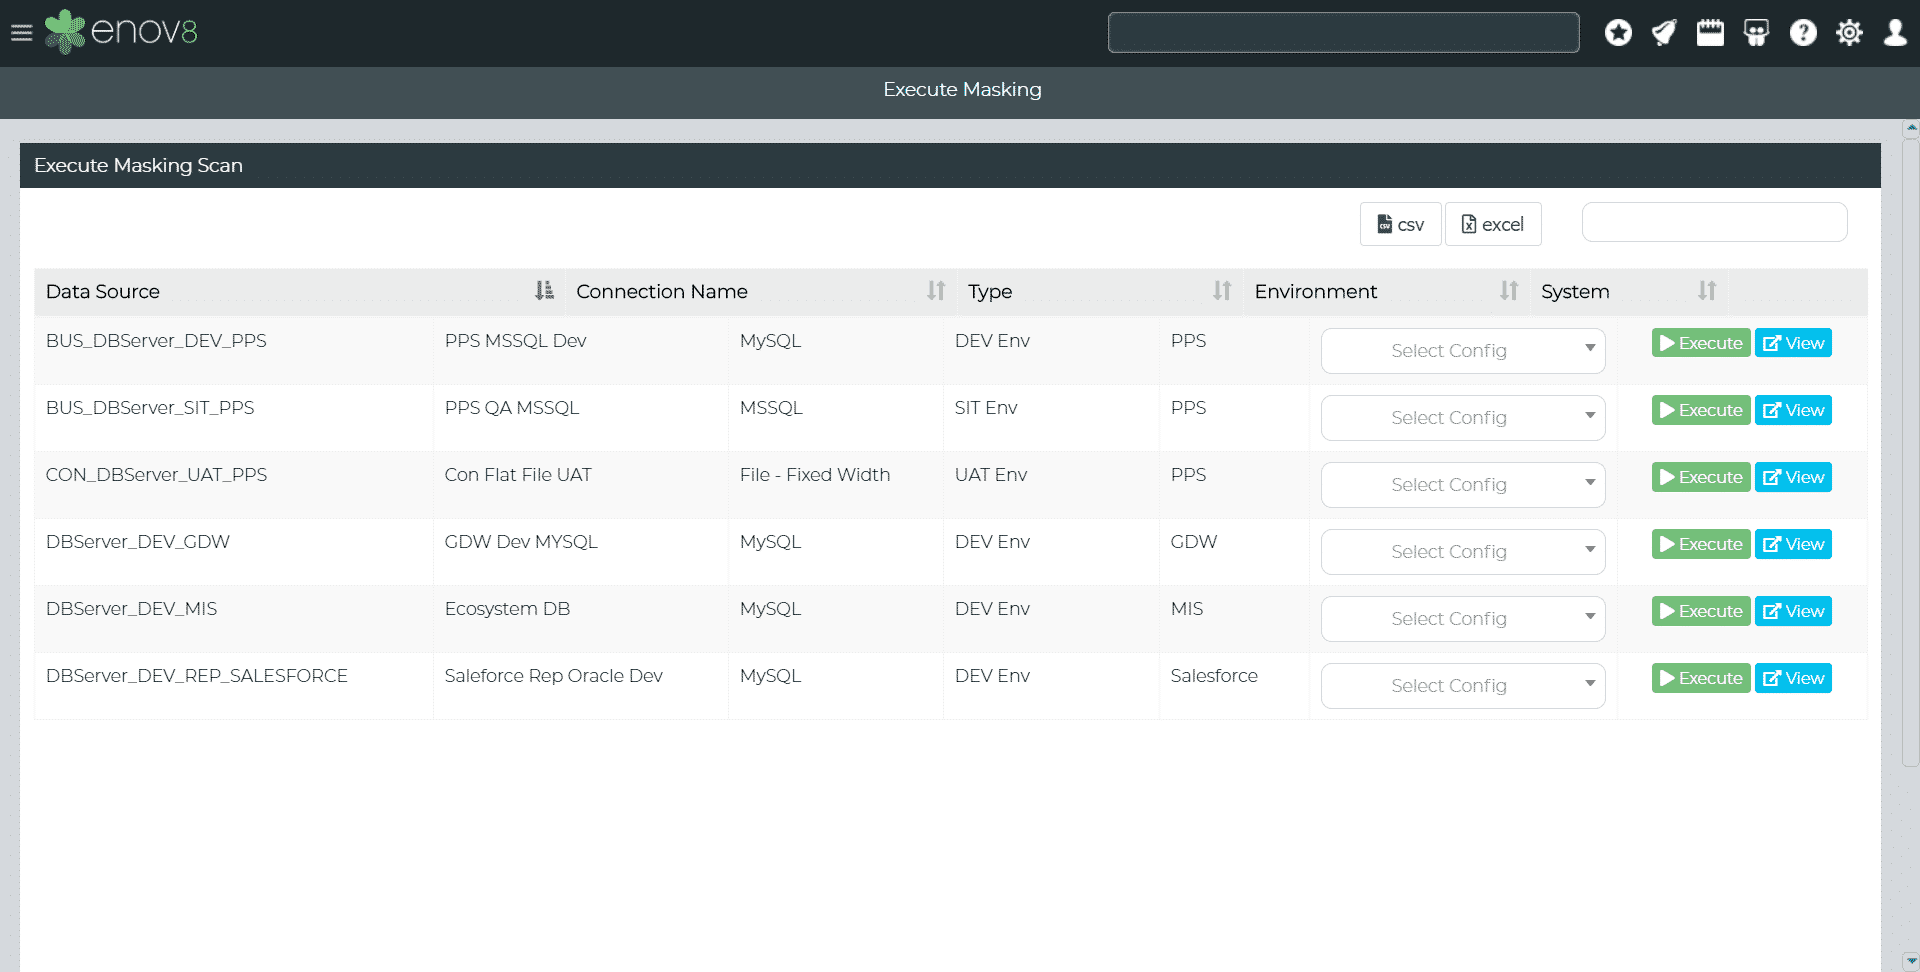Open Select Config dropdown for BUS_DBServer_DEV_PPS
The width and height of the screenshot is (1920, 972).
1462,351
